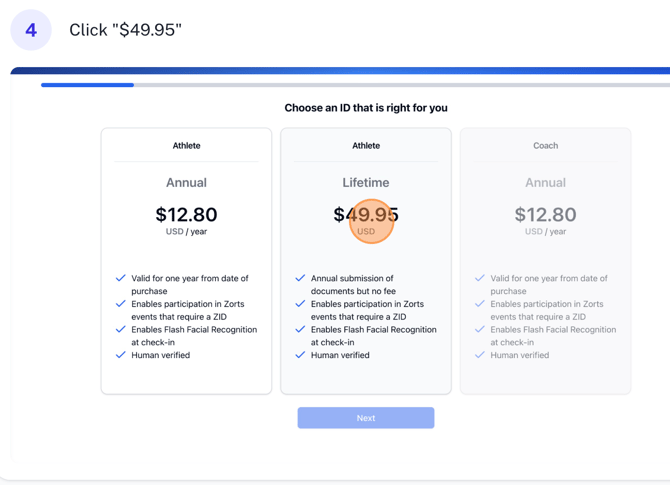
Task: Click checkmark next to "Annual submission of documents"
Action: coord(300,279)
